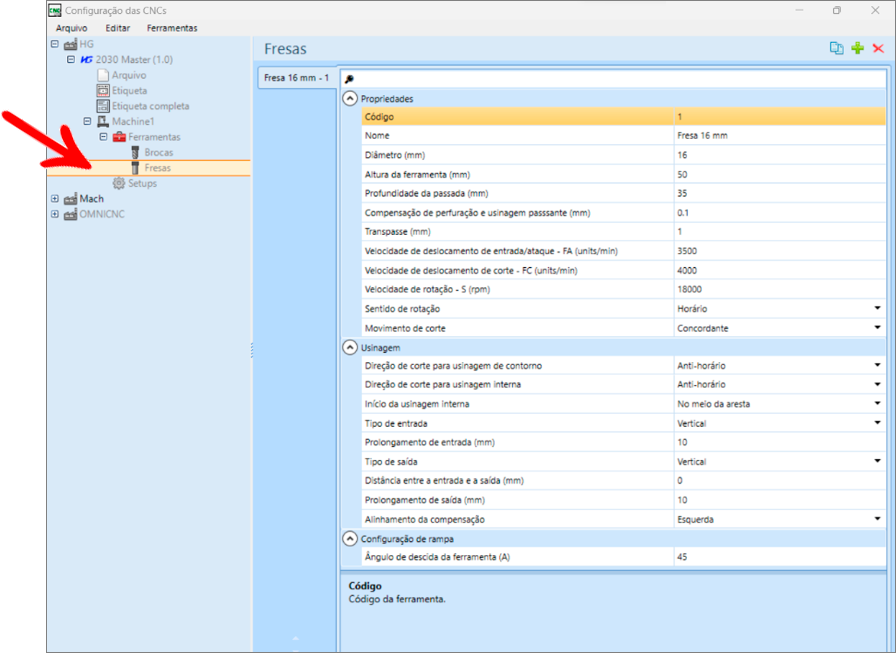Click the wrench search icon above properties
The height and width of the screenshot is (653, 896).
coord(349,79)
